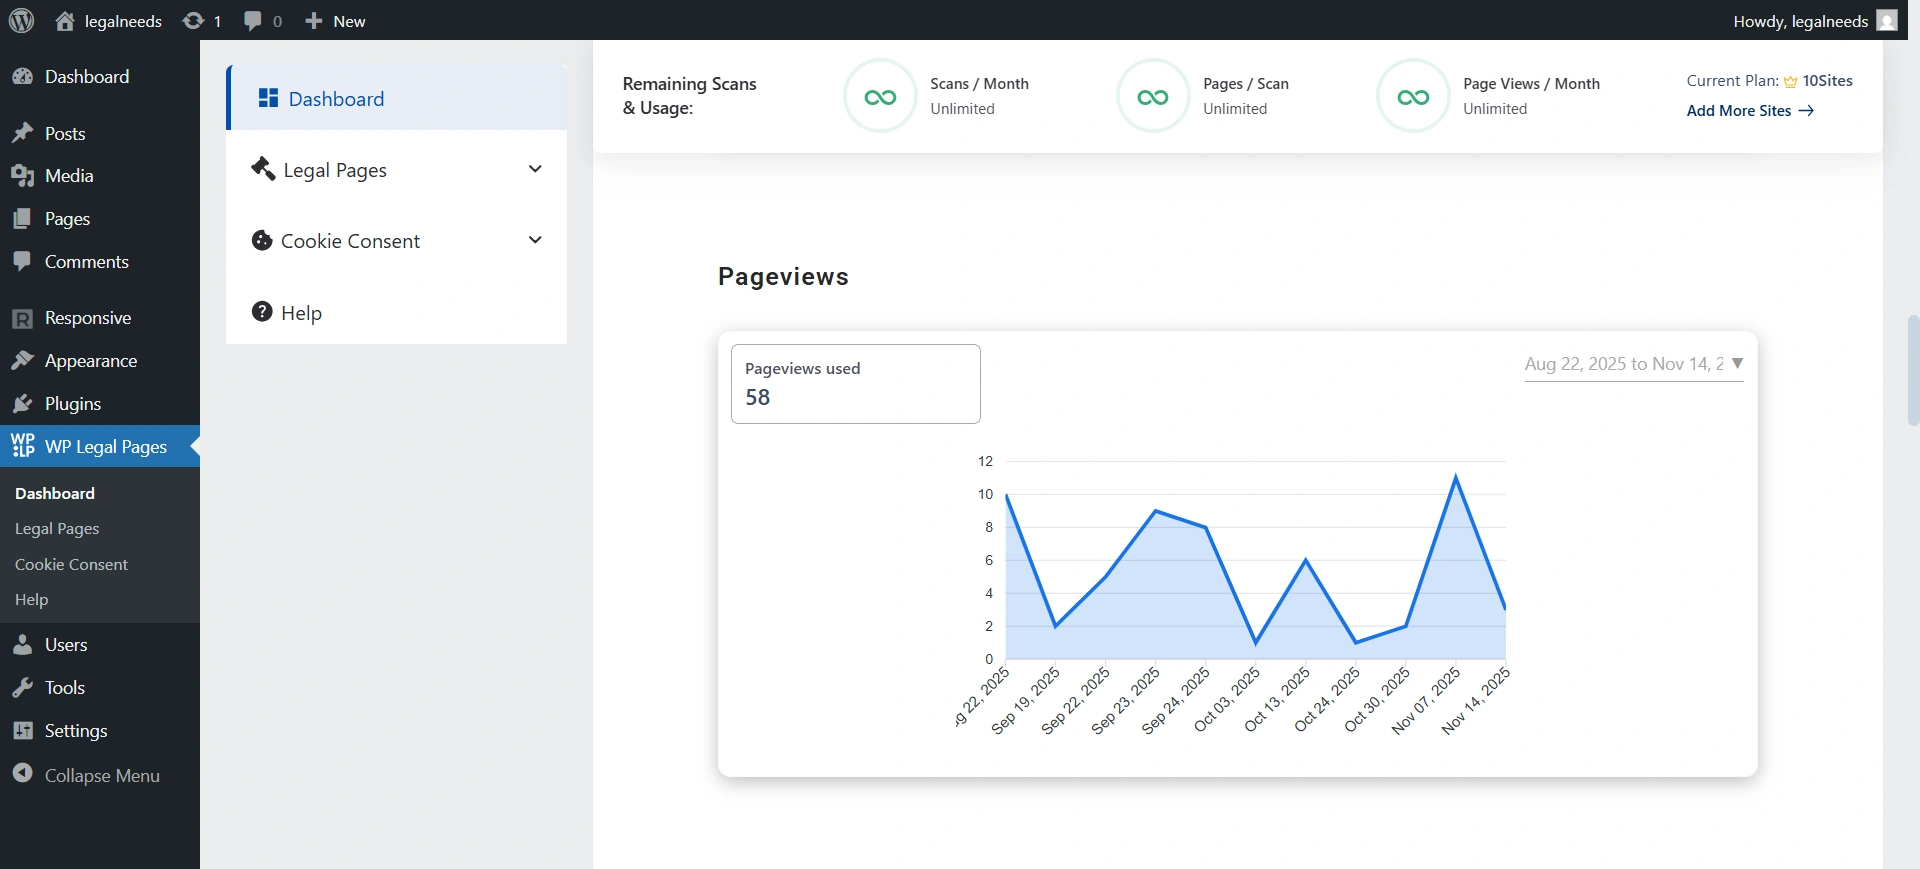1920x869 pixels.
Task: Open the Appearance menu label
Action: tap(91, 361)
